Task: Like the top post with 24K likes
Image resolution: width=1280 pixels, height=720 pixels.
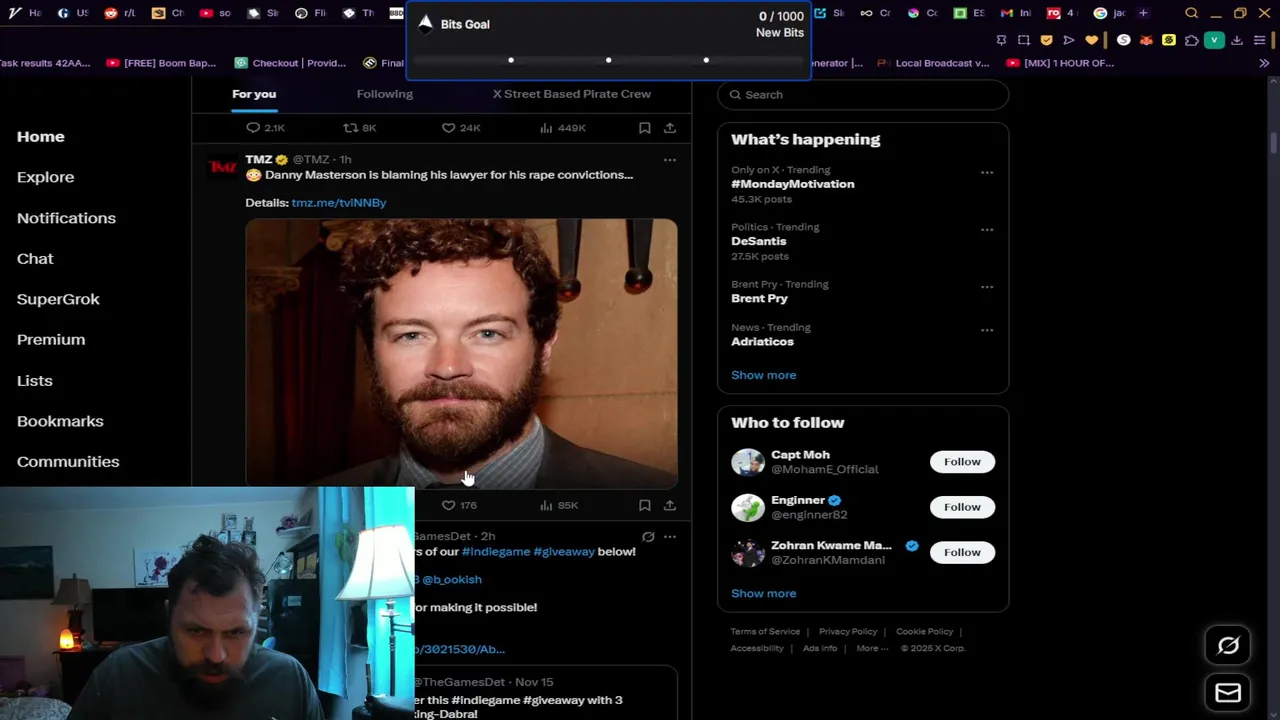Action: tap(461, 128)
